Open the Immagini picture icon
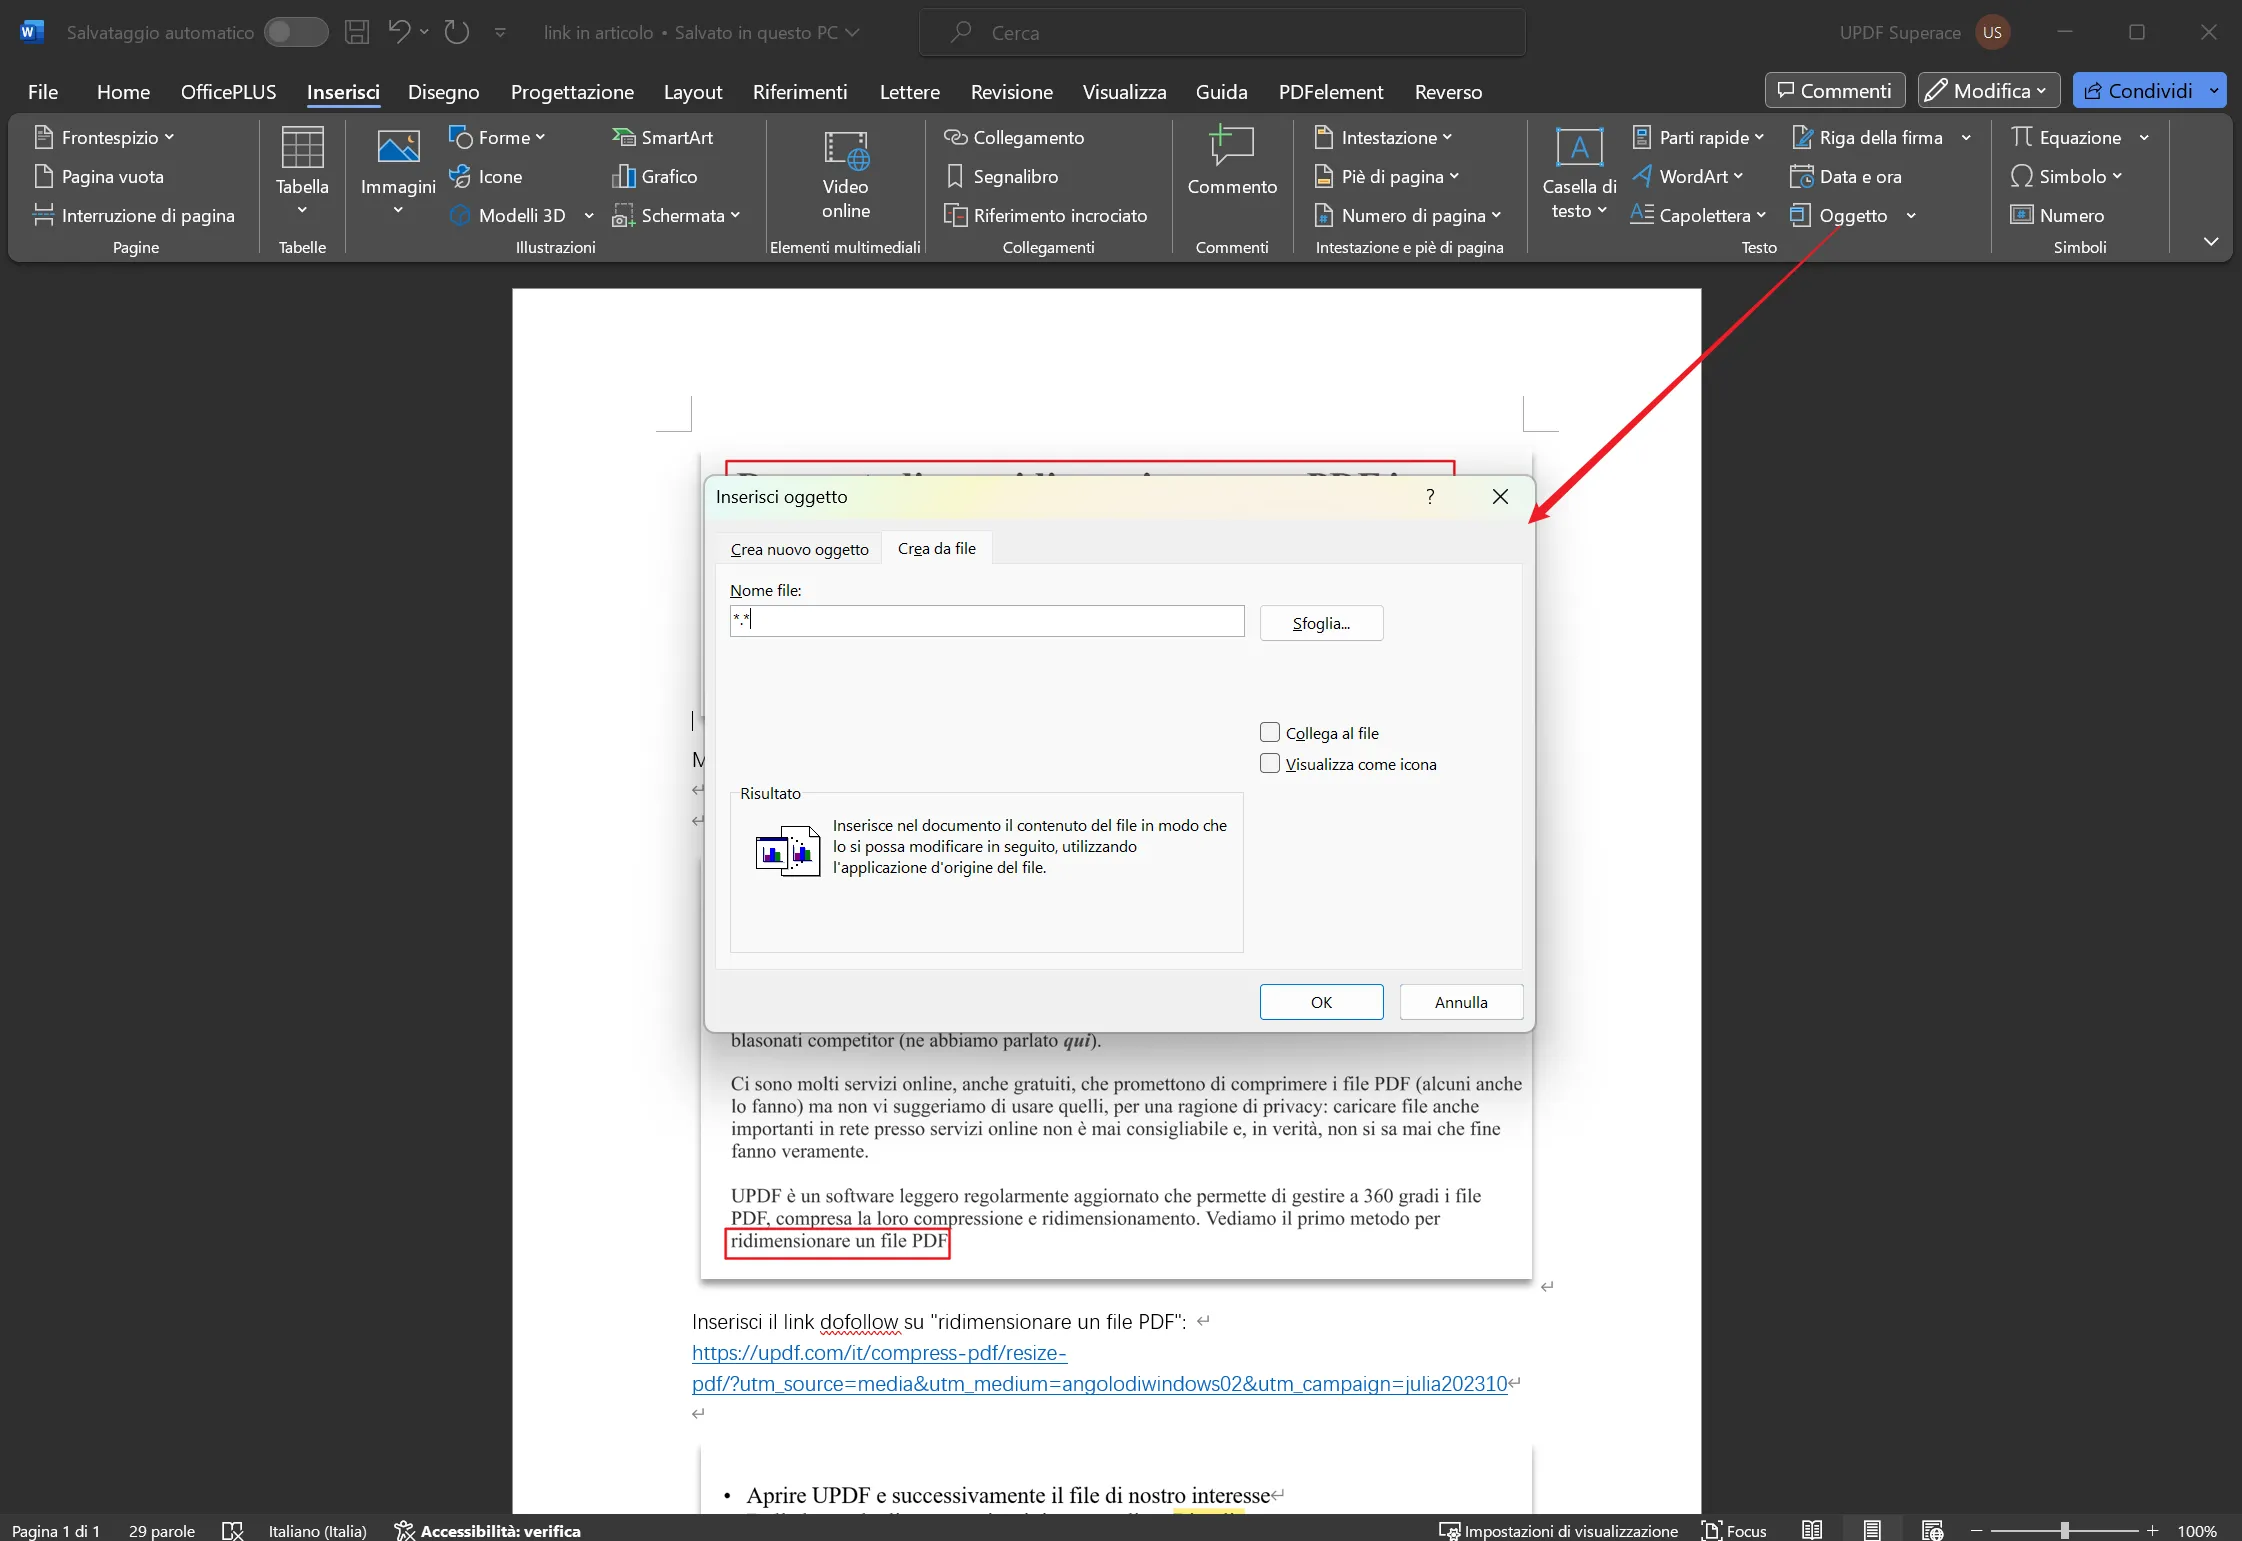 click(x=398, y=148)
